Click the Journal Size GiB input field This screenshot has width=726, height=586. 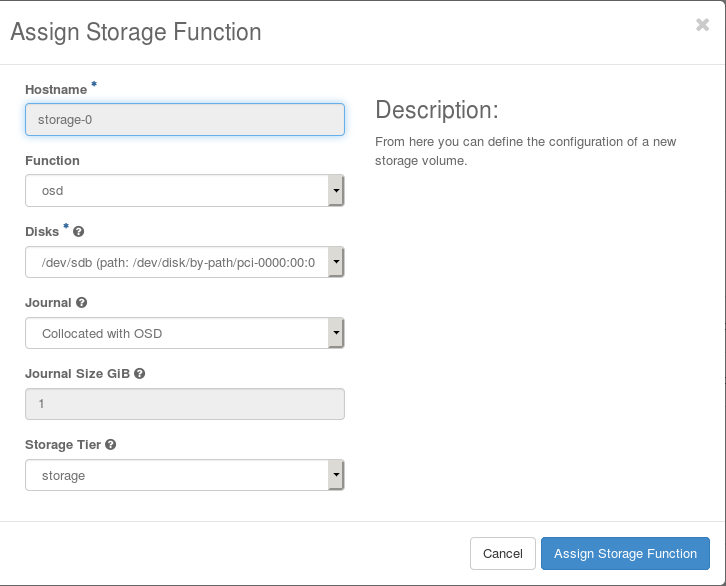coord(184,404)
